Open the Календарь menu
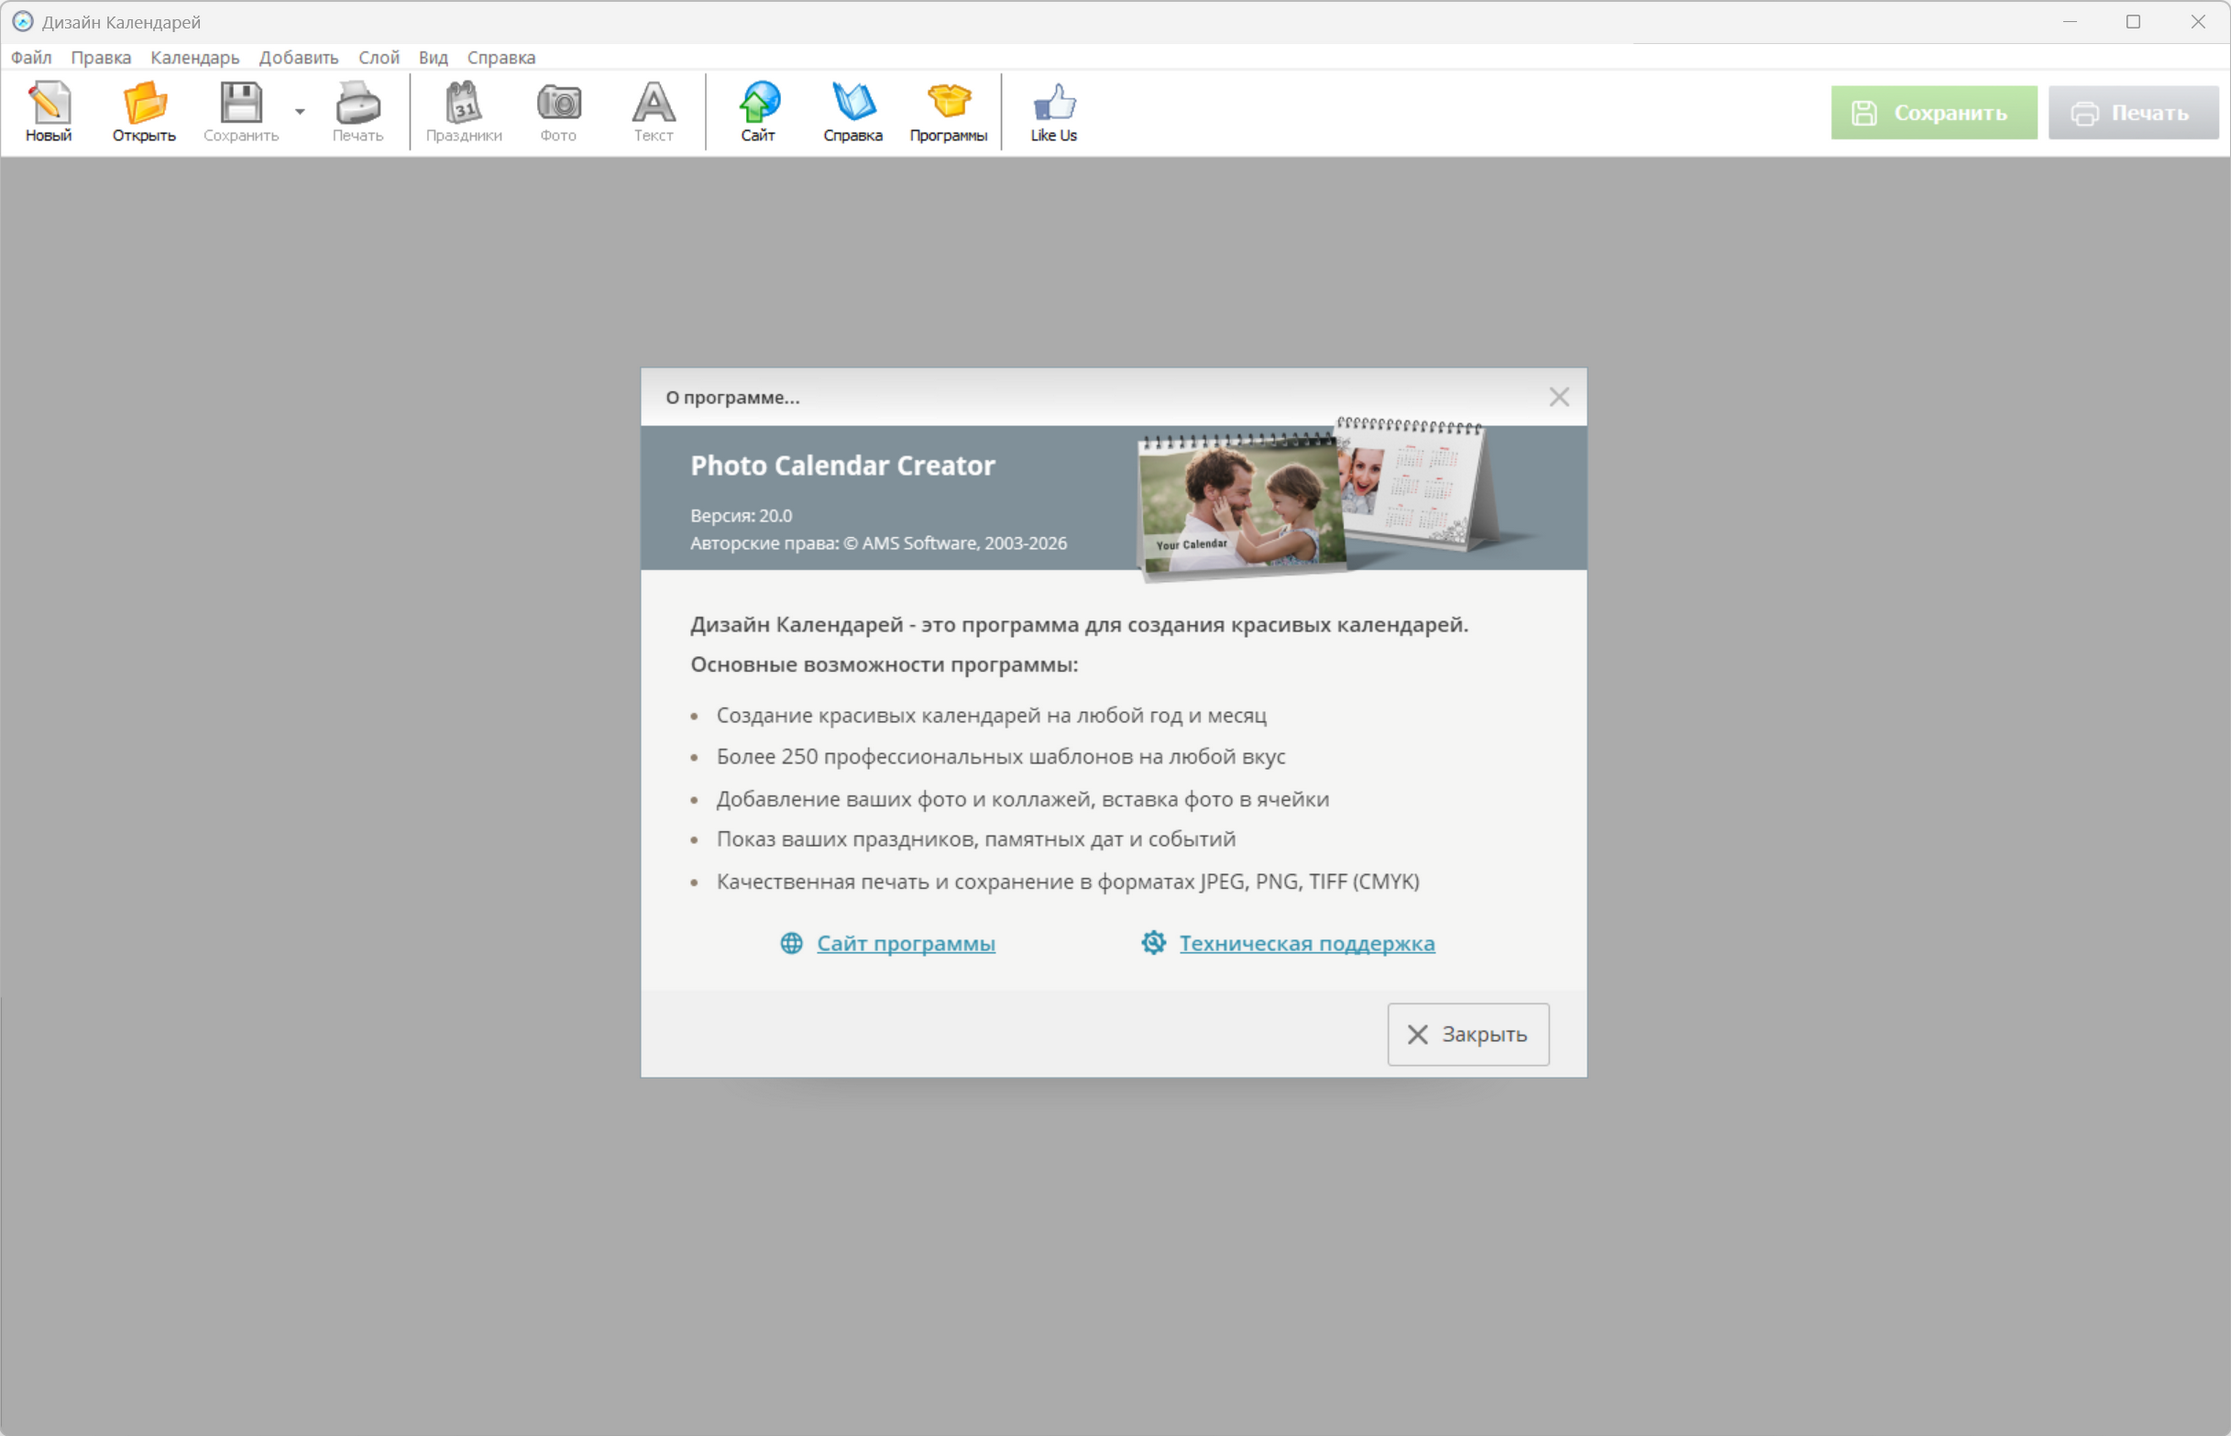Viewport: 2231px width, 1436px height. 195,57
